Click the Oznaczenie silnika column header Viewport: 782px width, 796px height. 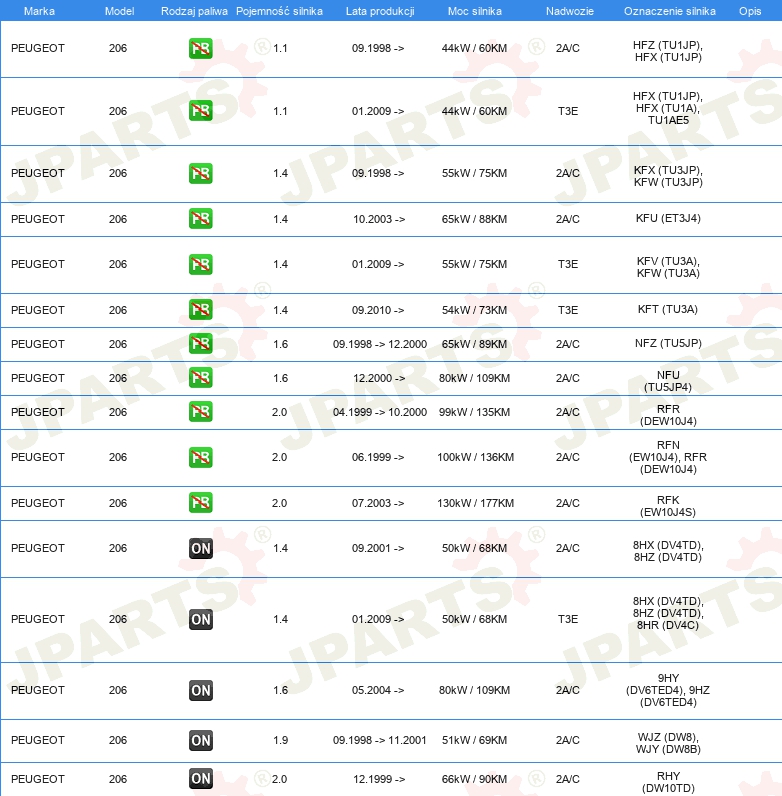669,11
